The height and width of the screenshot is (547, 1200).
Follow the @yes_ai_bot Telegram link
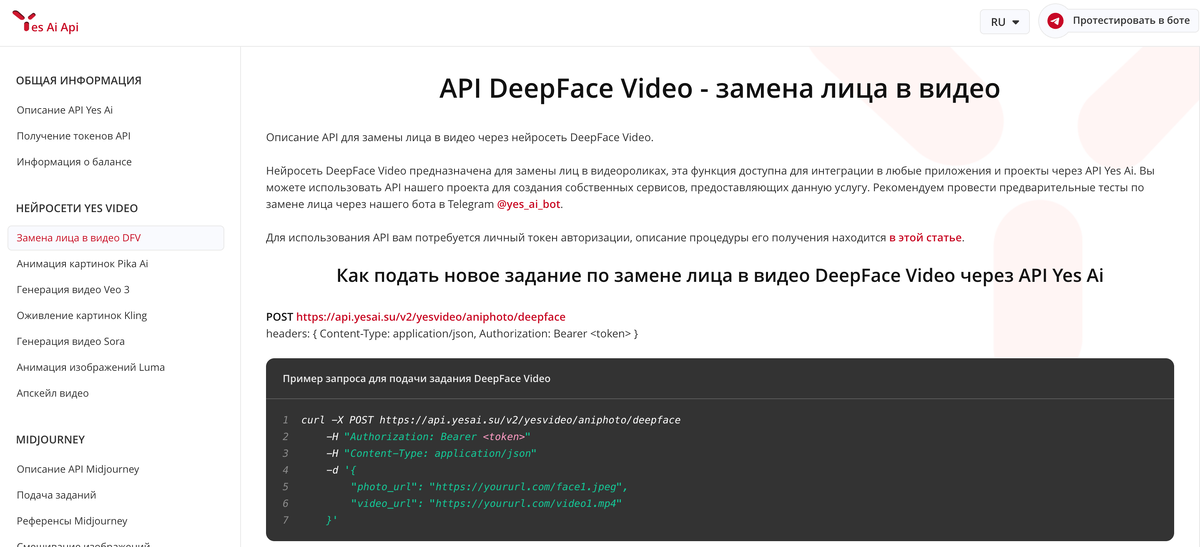529,204
